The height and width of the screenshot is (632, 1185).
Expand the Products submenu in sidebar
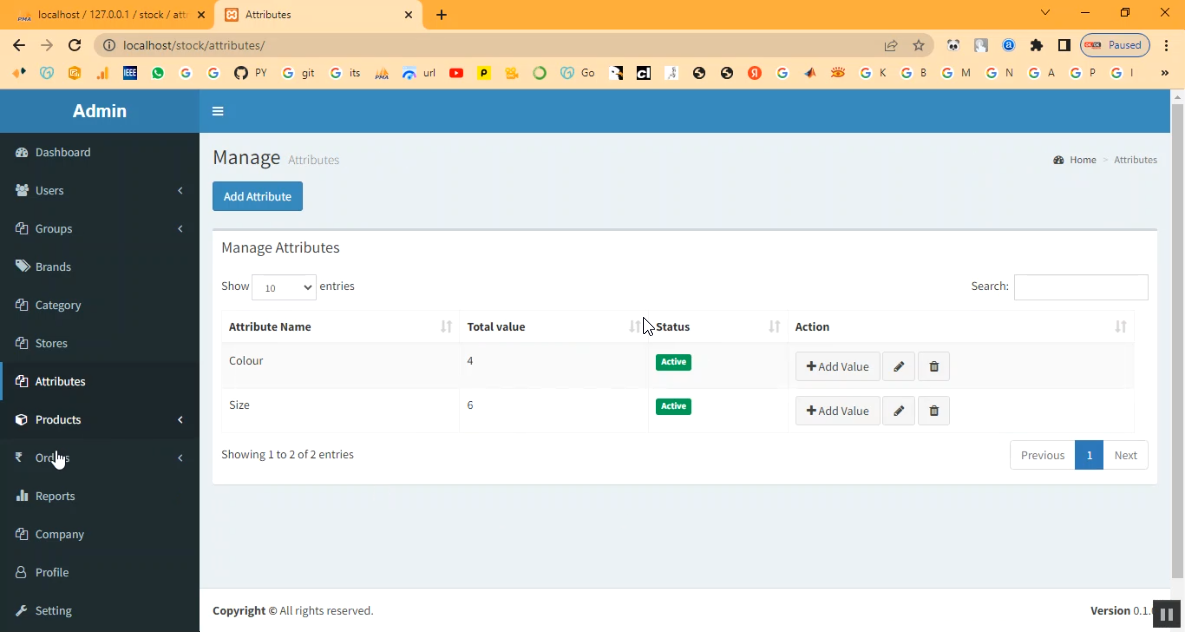point(100,420)
